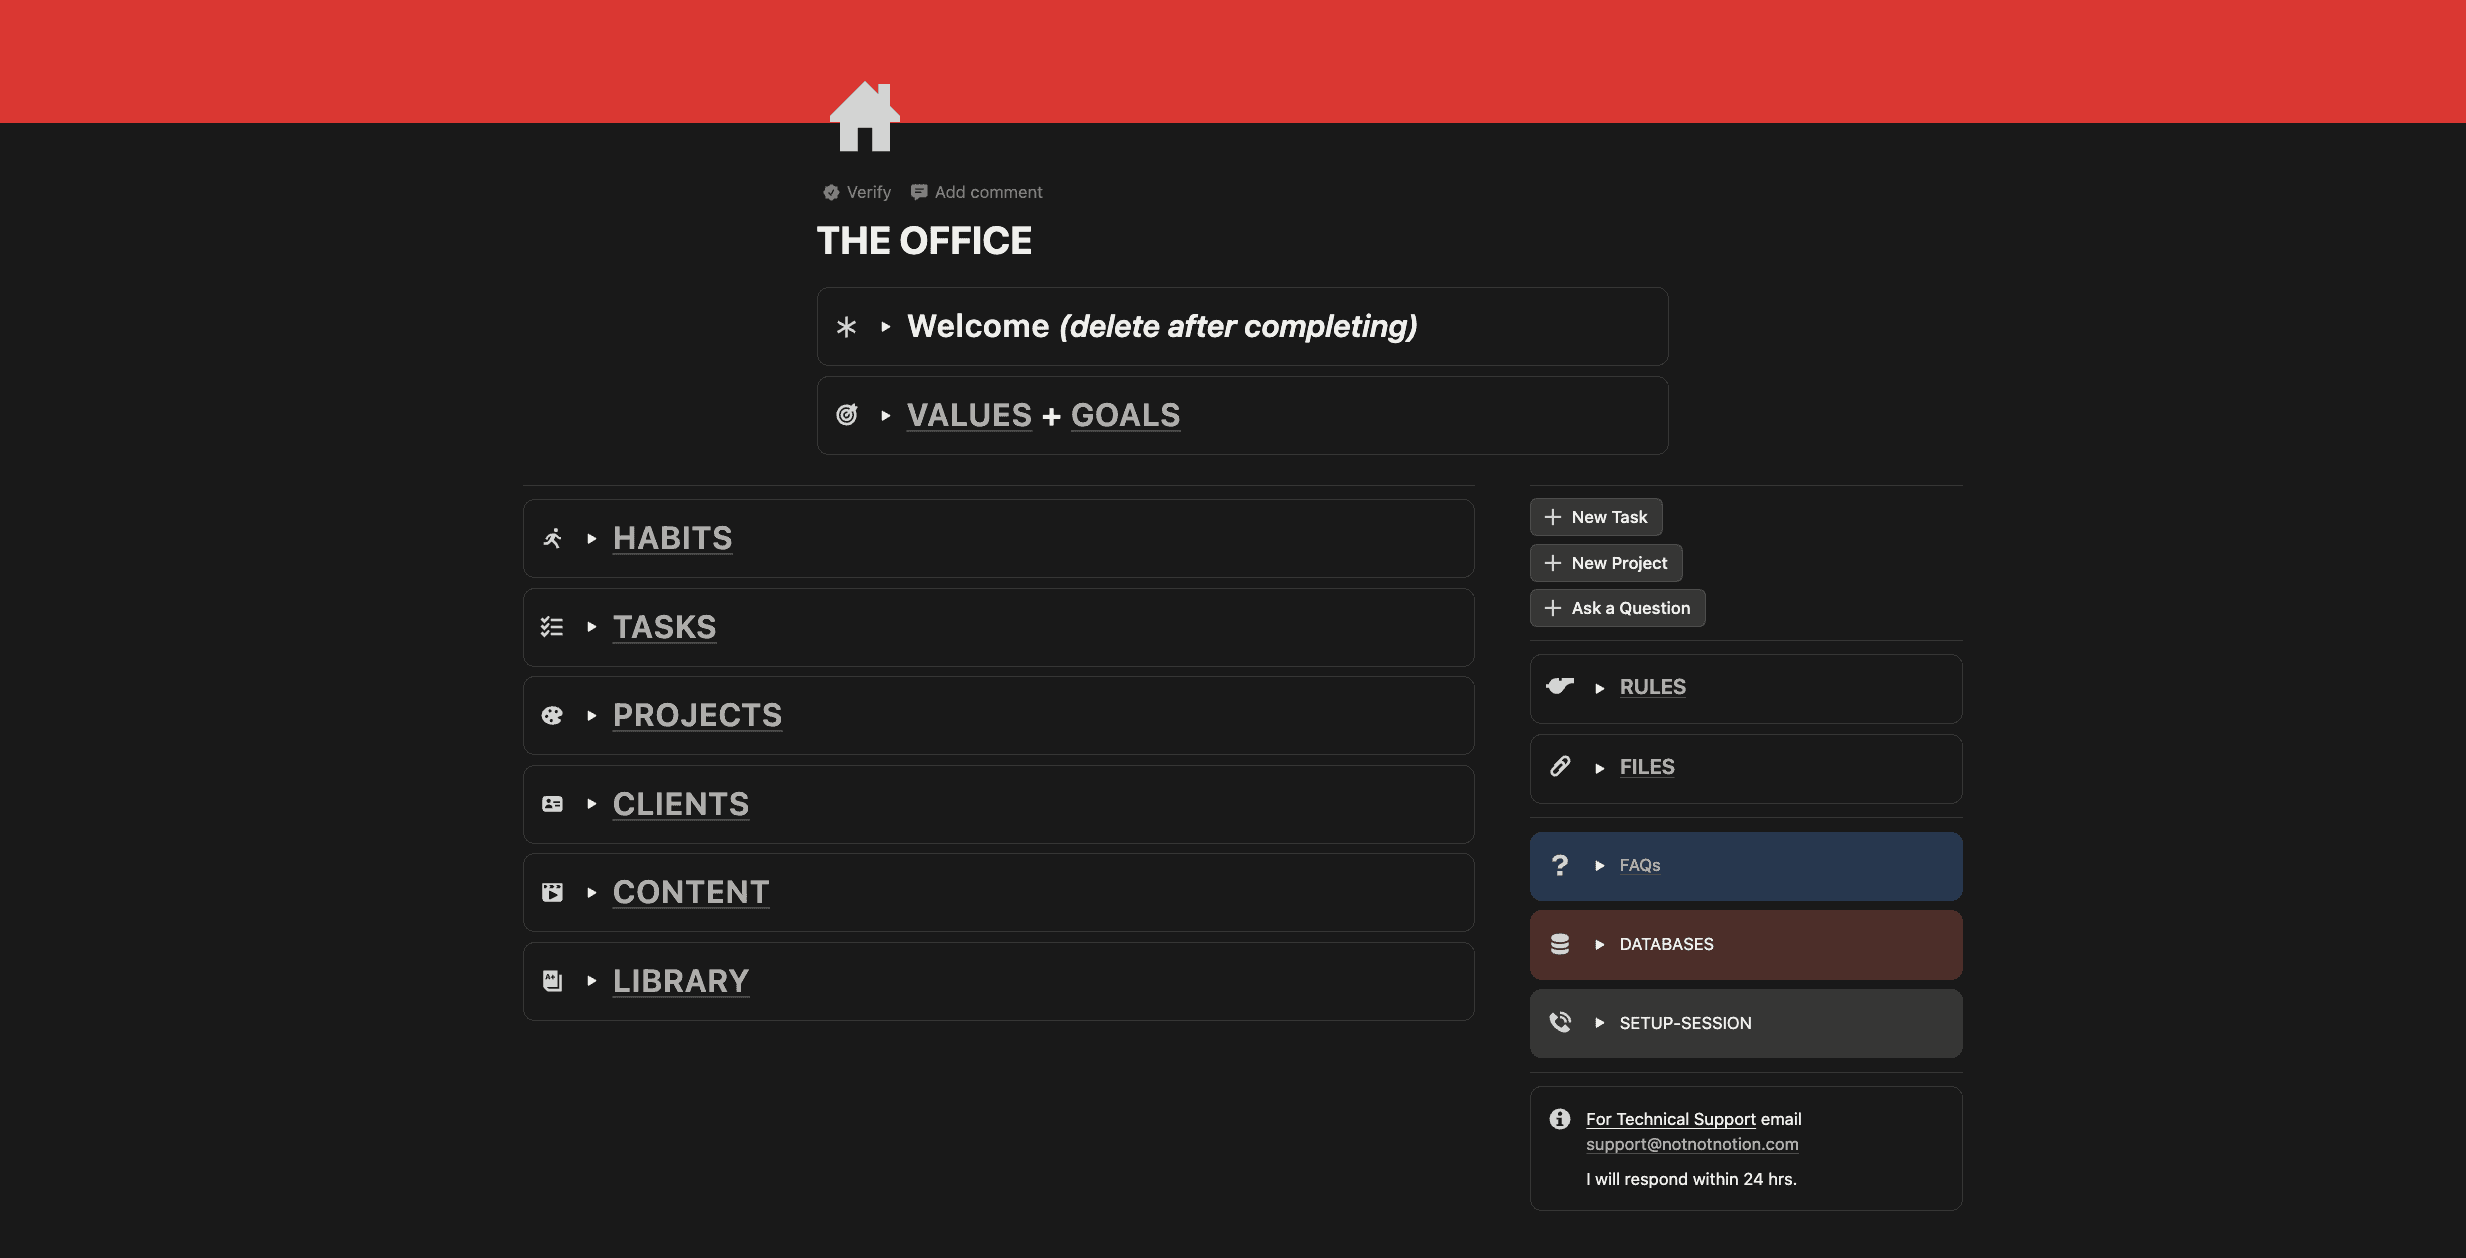The height and width of the screenshot is (1258, 2466).
Task: Click the palette icon beside PROJECTS
Action: point(552,716)
